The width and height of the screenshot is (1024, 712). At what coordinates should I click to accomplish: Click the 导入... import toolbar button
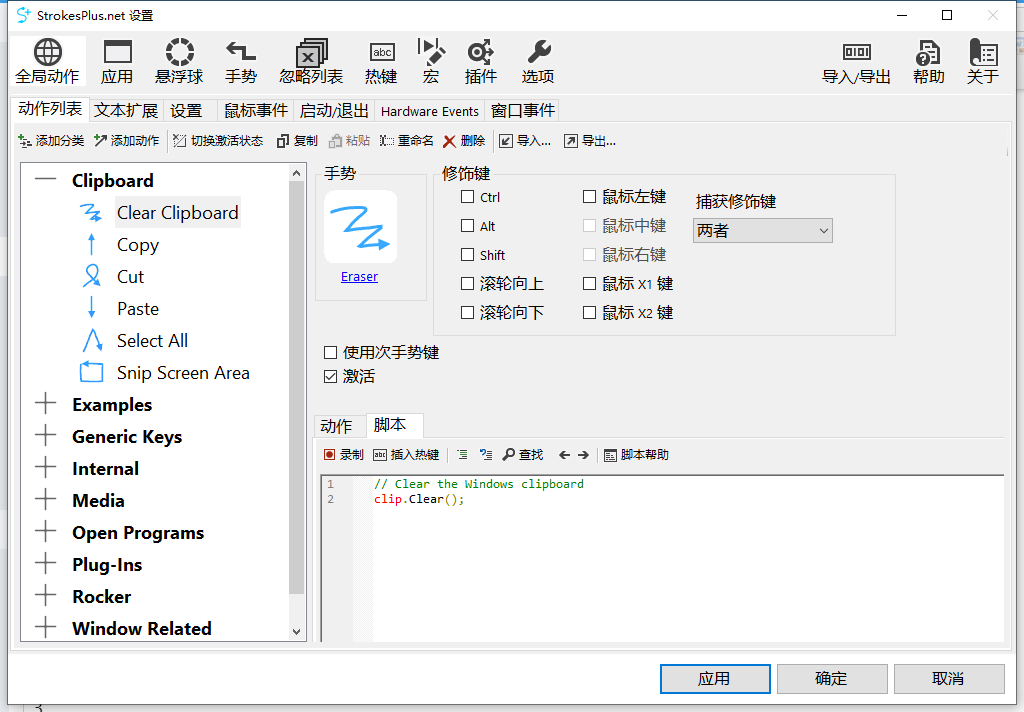(525, 140)
